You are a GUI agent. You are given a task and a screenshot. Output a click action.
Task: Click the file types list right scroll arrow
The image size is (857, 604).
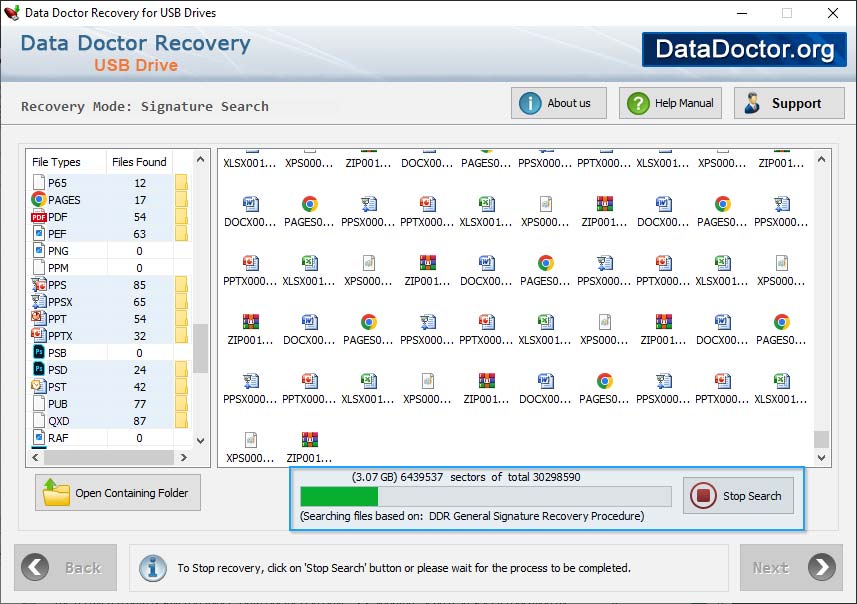click(x=184, y=458)
